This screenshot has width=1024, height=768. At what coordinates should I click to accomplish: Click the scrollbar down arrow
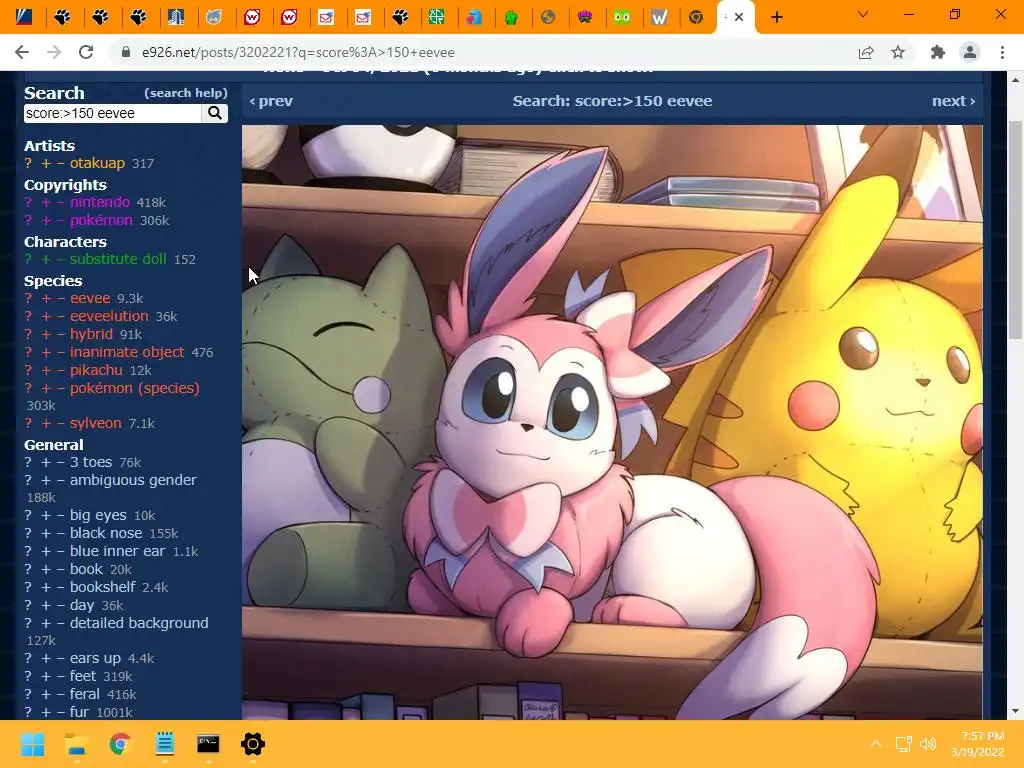1015,711
